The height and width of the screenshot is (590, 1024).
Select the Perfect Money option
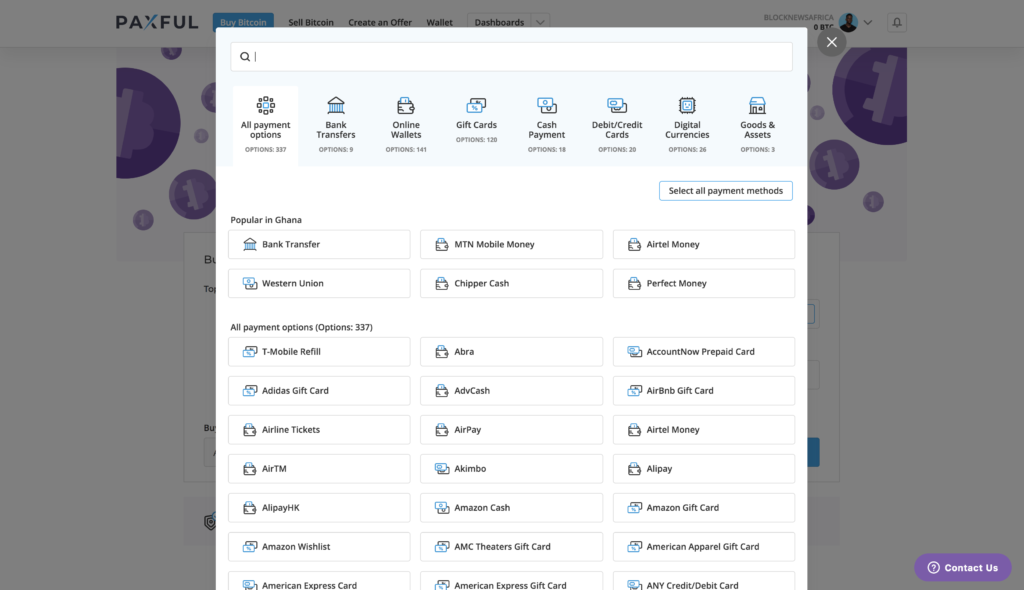(x=704, y=284)
